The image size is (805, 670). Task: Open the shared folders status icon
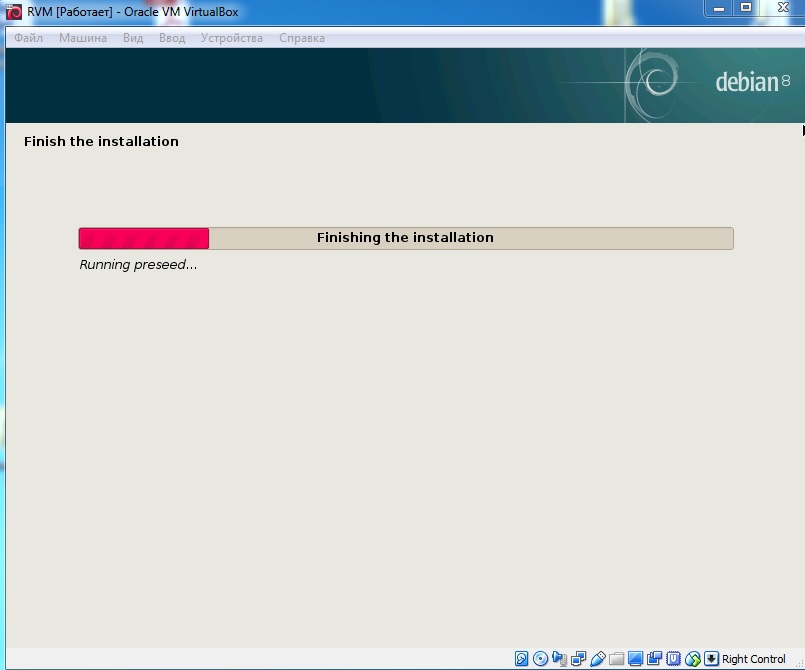tap(617, 659)
